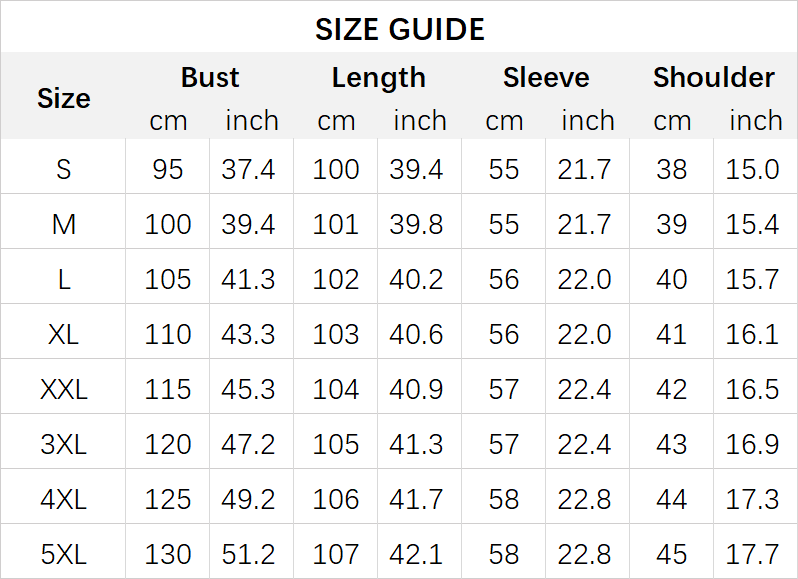Click the Size column header
Screen dimensions: 798x579
click(x=63, y=98)
